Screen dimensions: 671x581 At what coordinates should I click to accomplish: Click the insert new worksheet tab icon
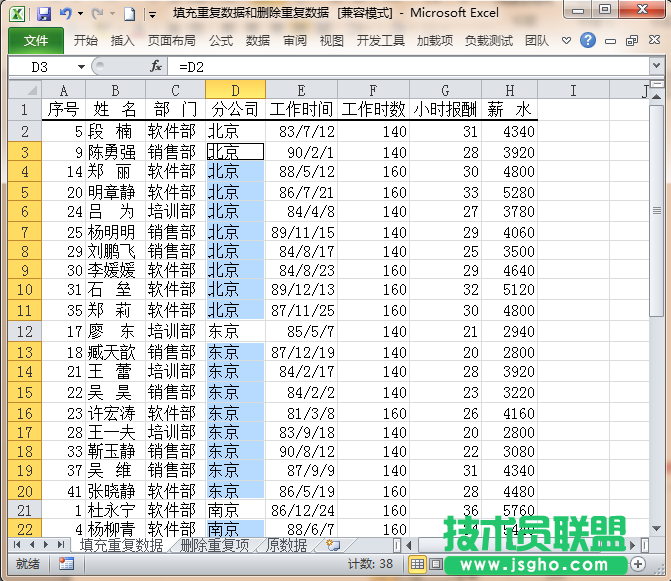(333, 545)
